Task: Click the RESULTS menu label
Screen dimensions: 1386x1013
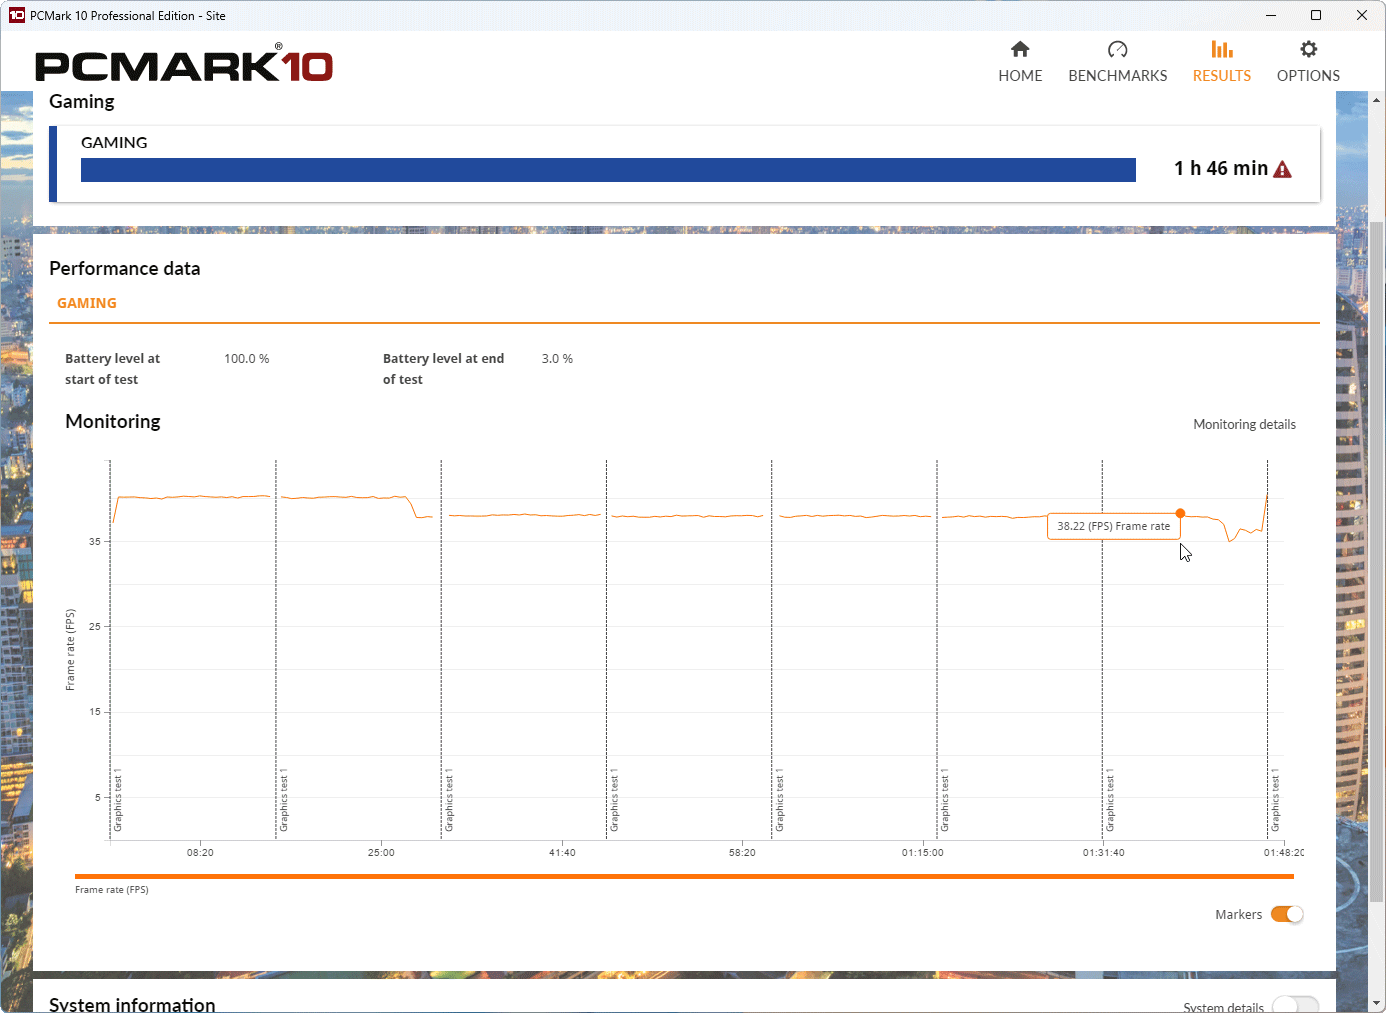Action: tap(1222, 76)
